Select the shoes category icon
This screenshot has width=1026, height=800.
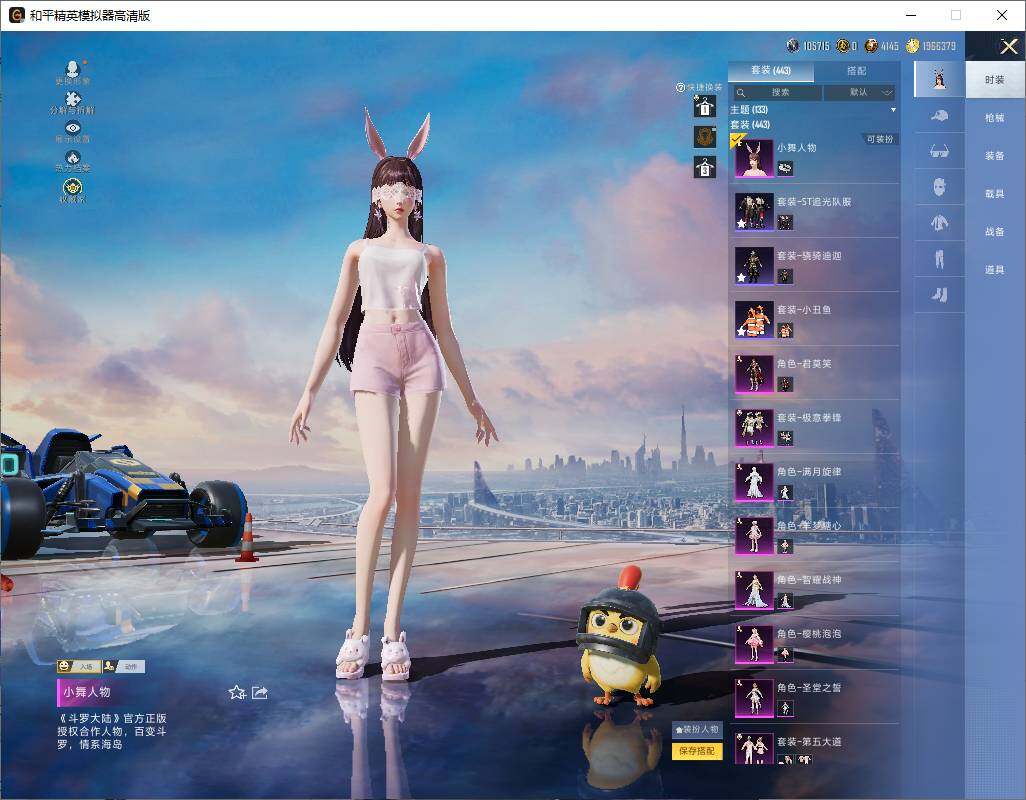[x=939, y=295]
